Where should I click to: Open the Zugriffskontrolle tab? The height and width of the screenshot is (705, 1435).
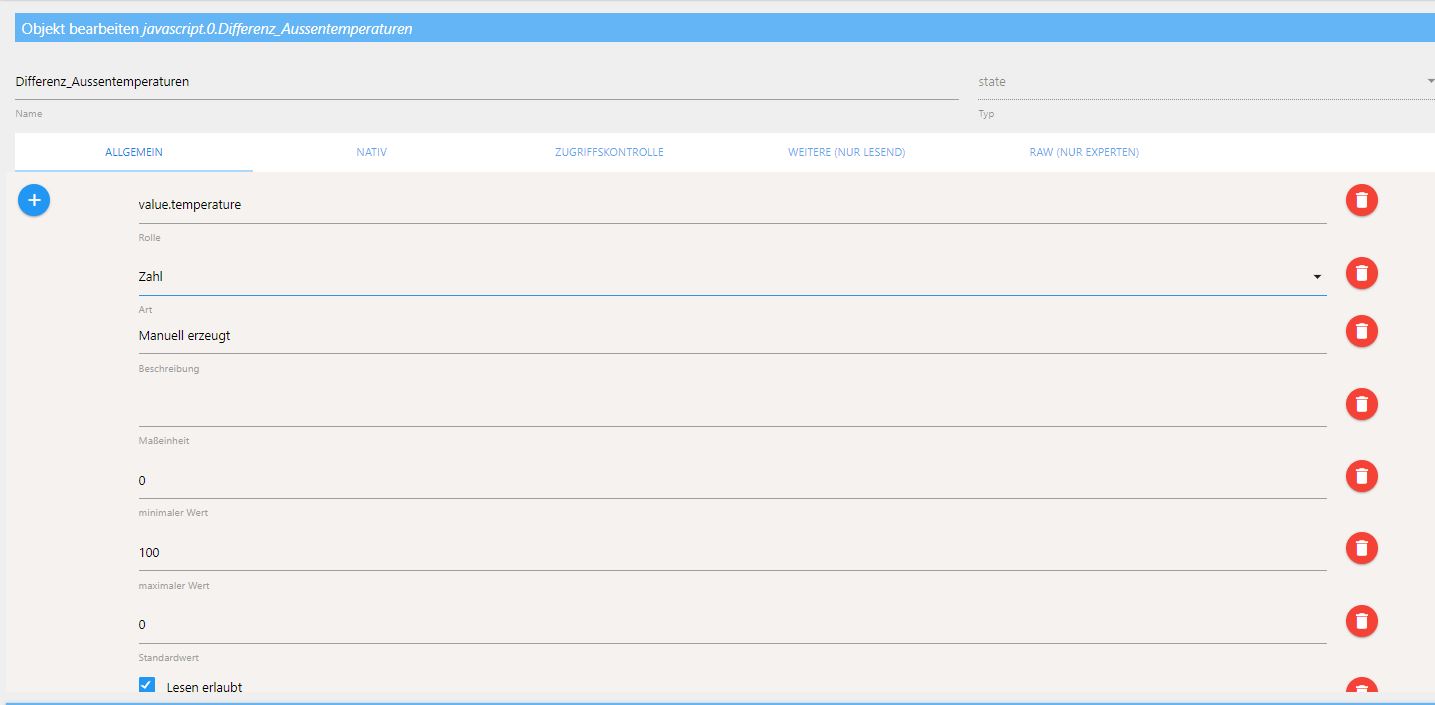pos(609,152)
